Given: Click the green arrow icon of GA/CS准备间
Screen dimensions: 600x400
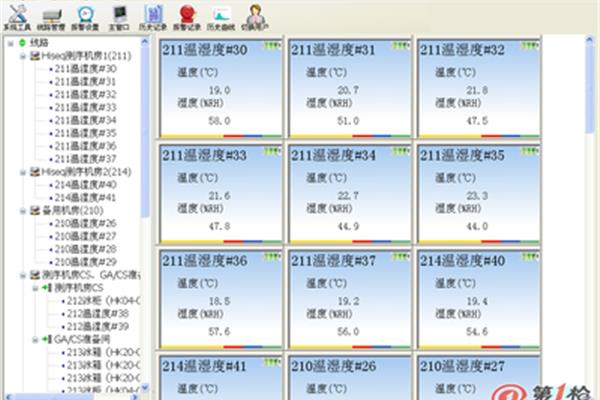Looking at the screenshot, I should point(47,339).
